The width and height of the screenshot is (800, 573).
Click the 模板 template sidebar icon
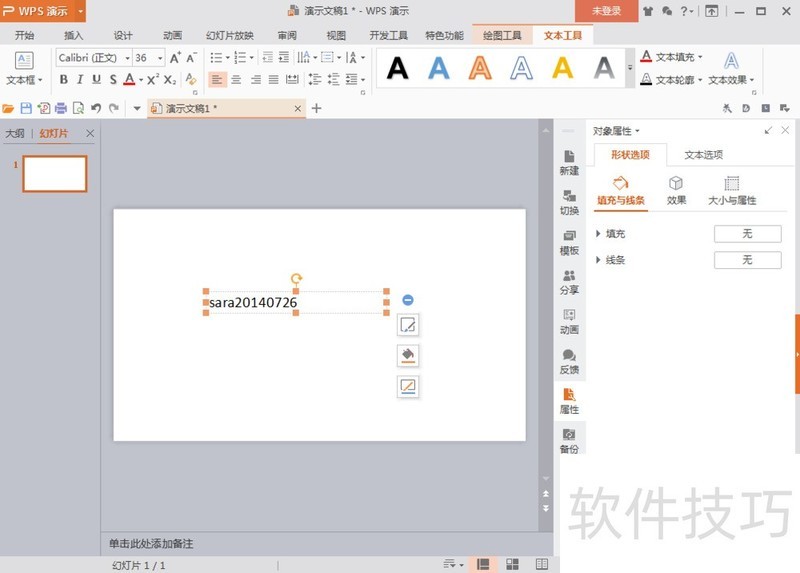click(569, 241)
